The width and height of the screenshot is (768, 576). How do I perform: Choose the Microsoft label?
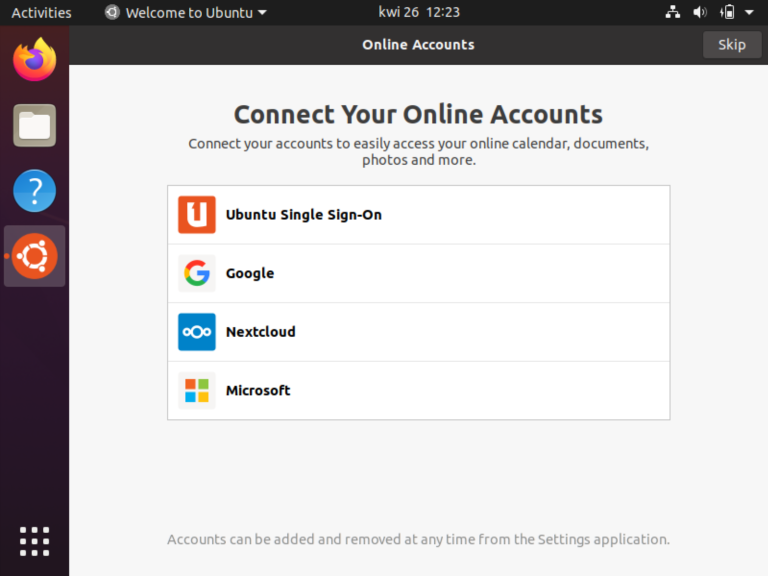point(258,390)
